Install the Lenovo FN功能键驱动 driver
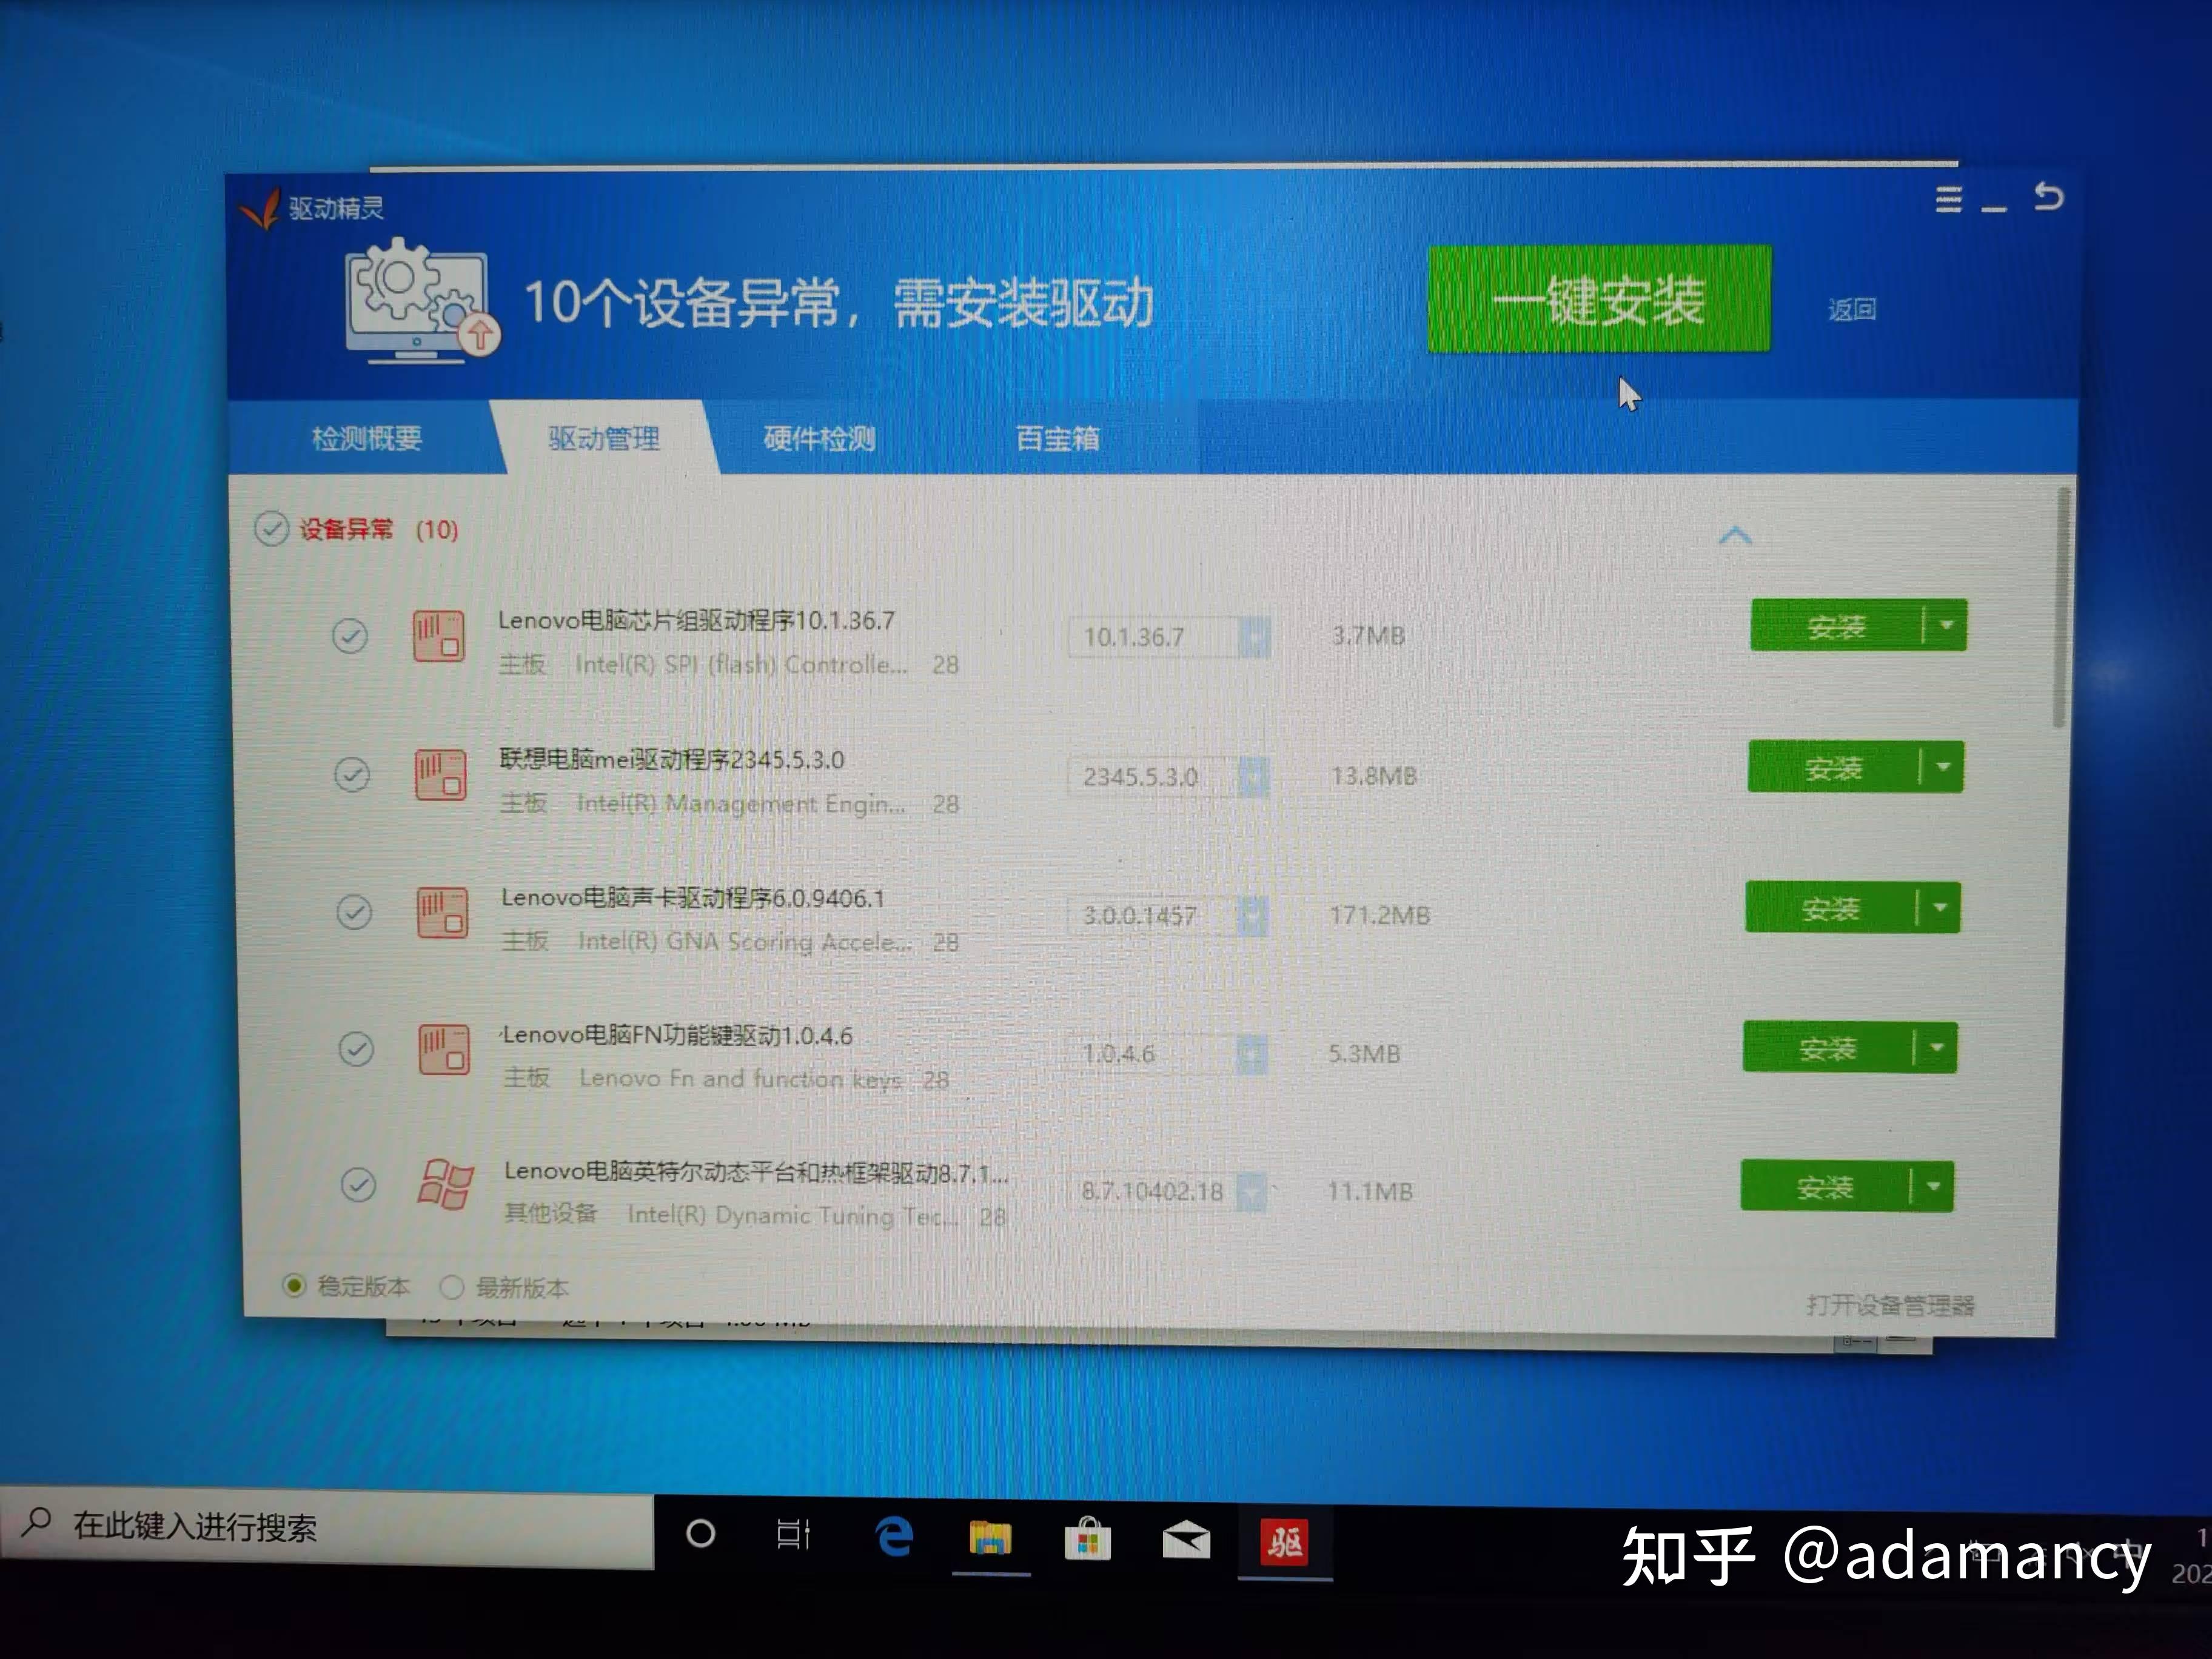 point(1828,1048)
